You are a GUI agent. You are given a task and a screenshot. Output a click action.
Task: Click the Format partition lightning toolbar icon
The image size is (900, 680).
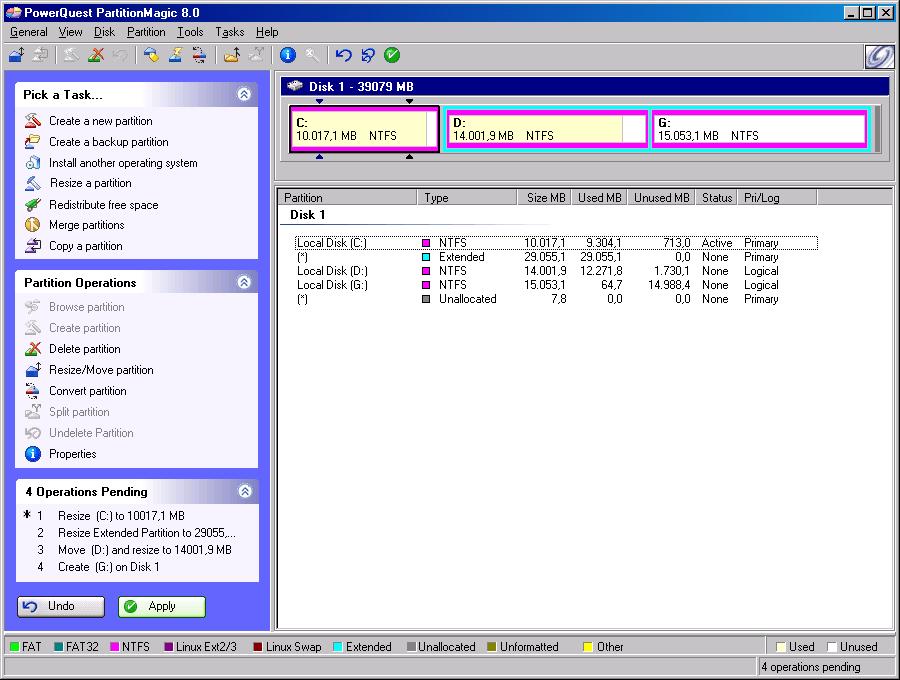pos(176,55)
